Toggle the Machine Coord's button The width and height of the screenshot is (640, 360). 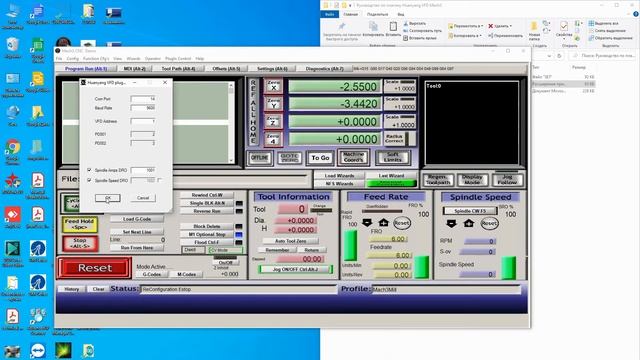[353, 158]
